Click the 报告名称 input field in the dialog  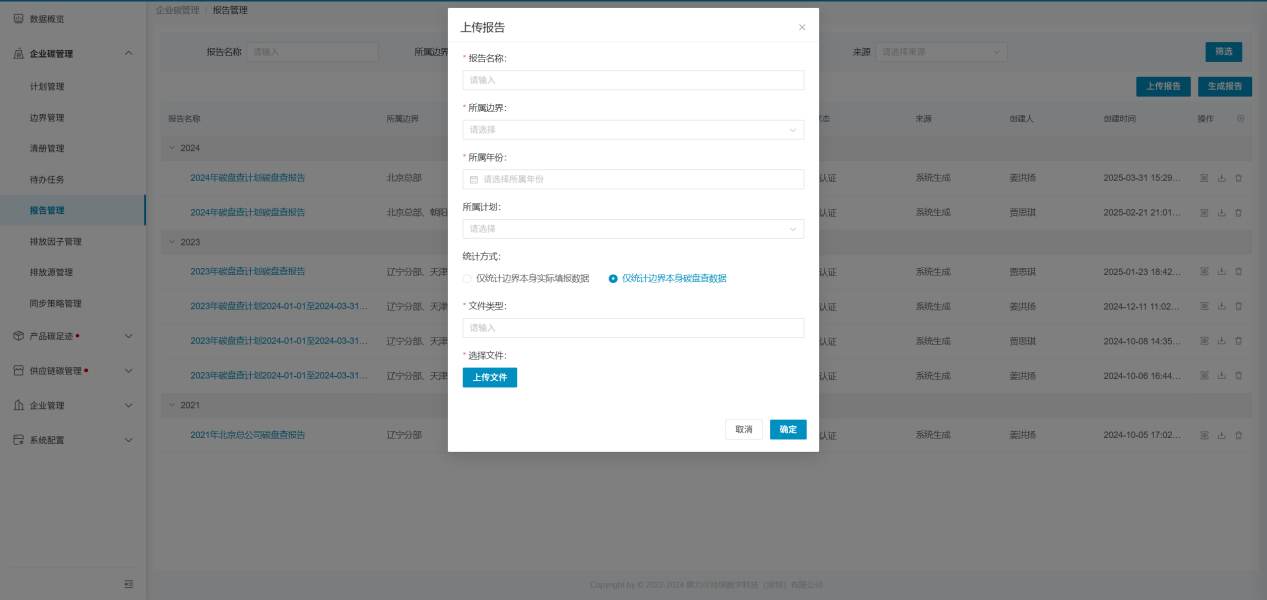coord(633,80)
